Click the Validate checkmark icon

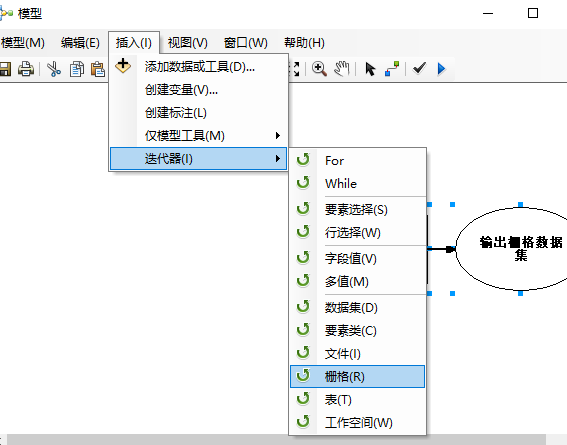[x=419, y=68]
